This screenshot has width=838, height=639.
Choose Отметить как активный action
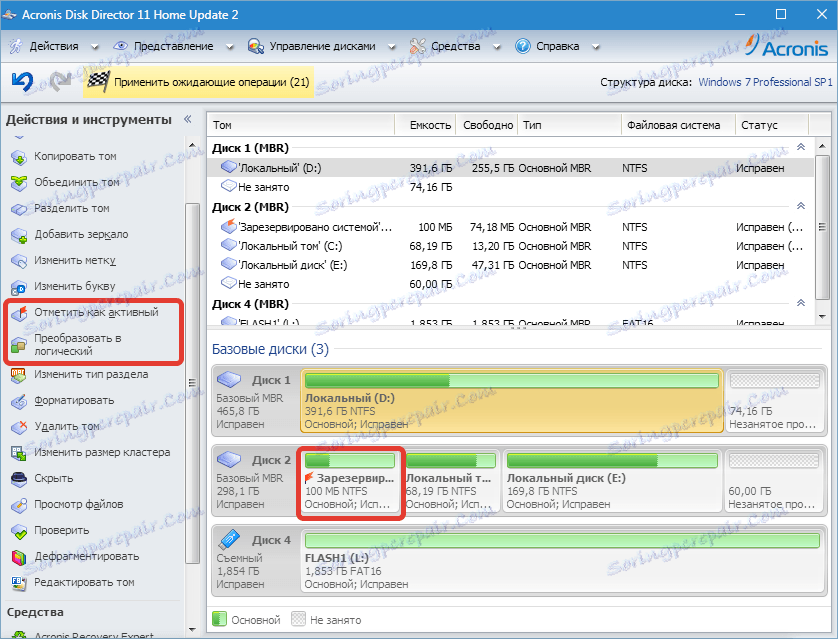[96, 312]
